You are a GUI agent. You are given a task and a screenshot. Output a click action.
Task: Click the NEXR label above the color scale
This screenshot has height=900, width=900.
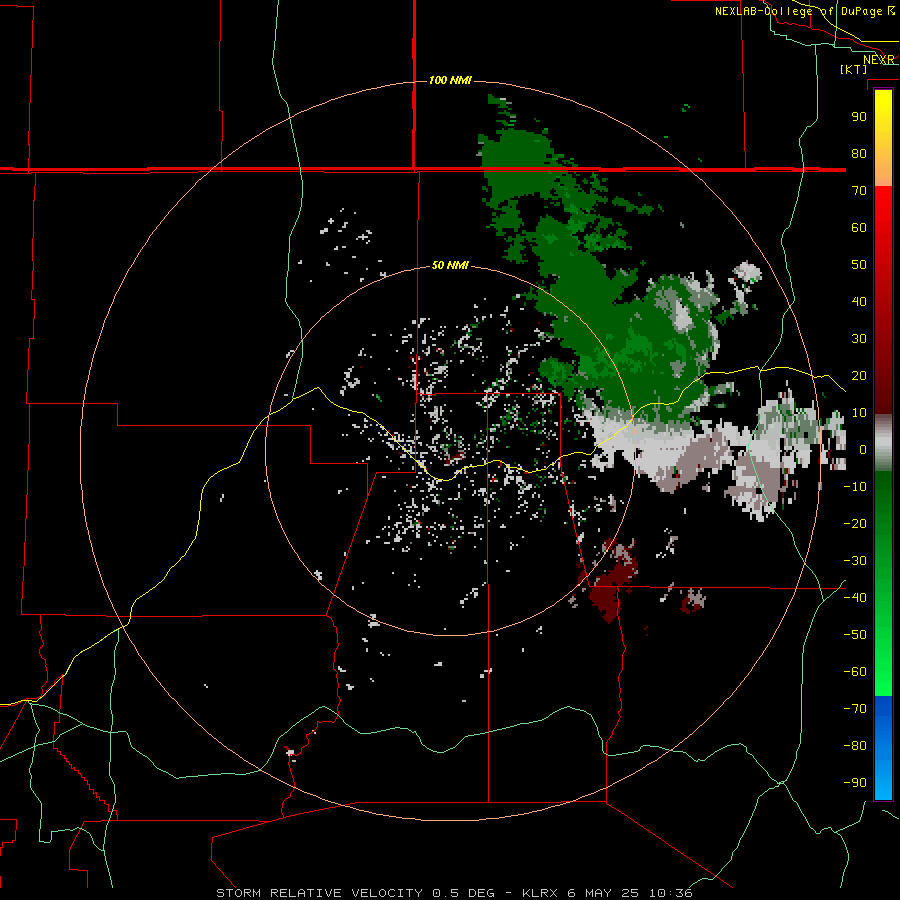879,60
